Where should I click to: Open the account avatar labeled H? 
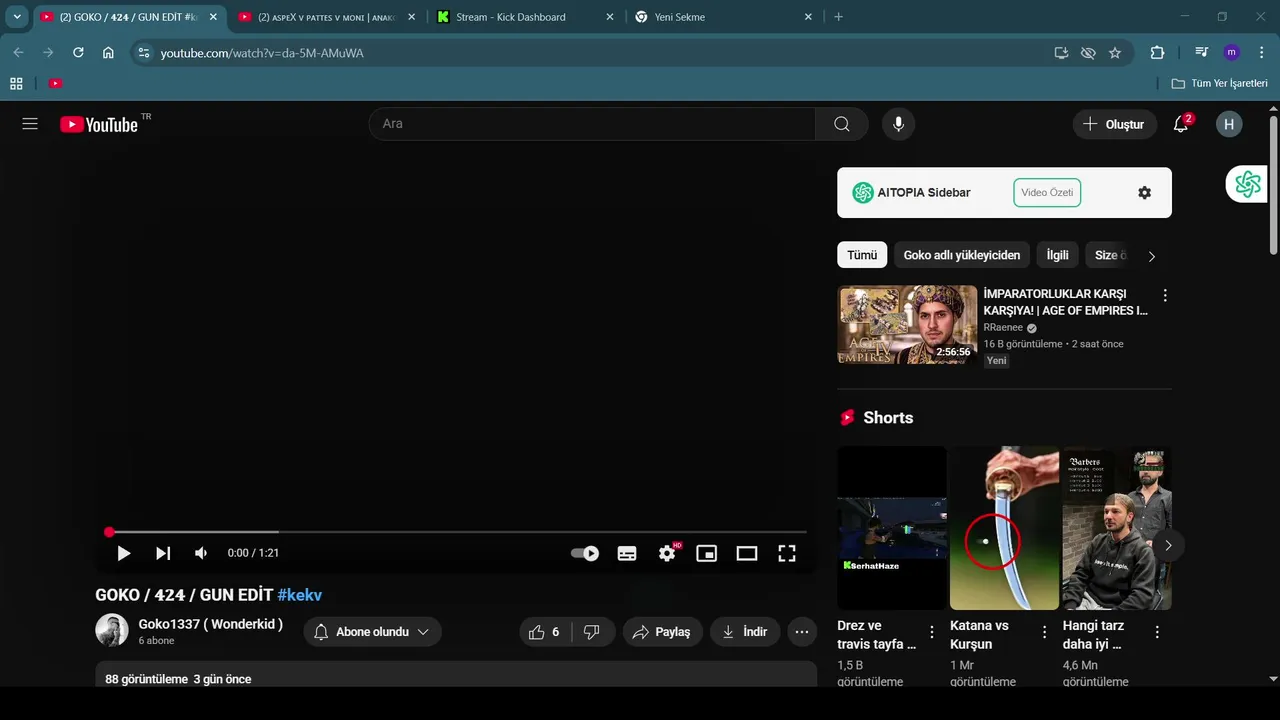pyautogui.click(x=1229, y=124)
